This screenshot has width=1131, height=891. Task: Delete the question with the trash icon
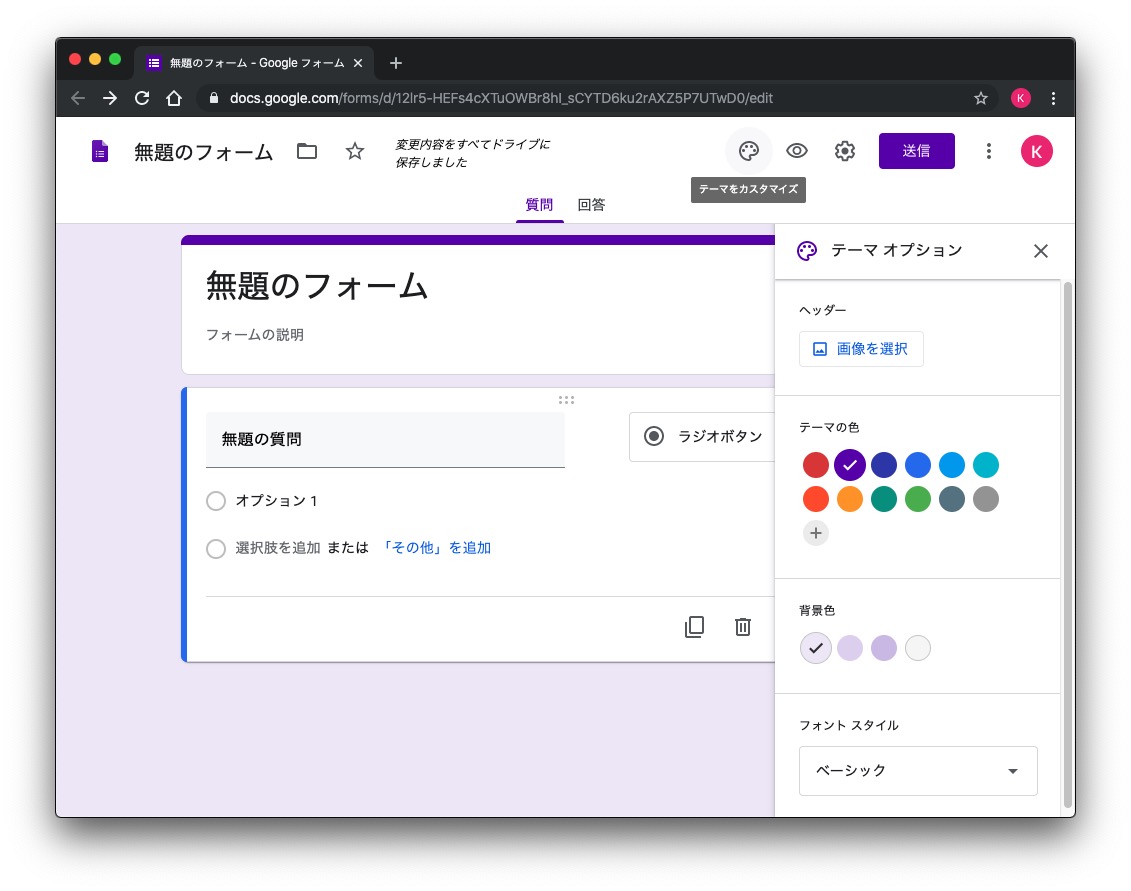pos(742,627)
